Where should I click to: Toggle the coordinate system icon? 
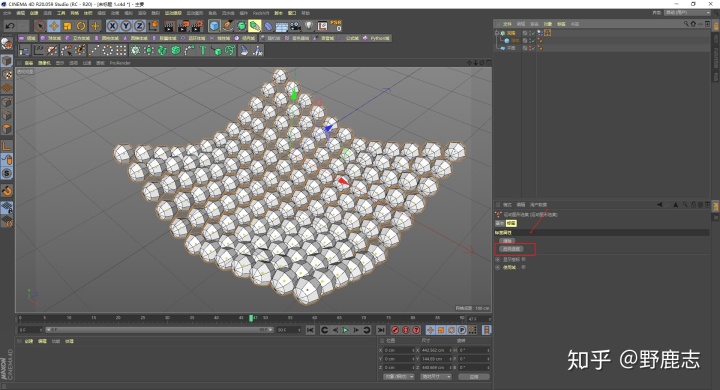click(x=153, y=26)
